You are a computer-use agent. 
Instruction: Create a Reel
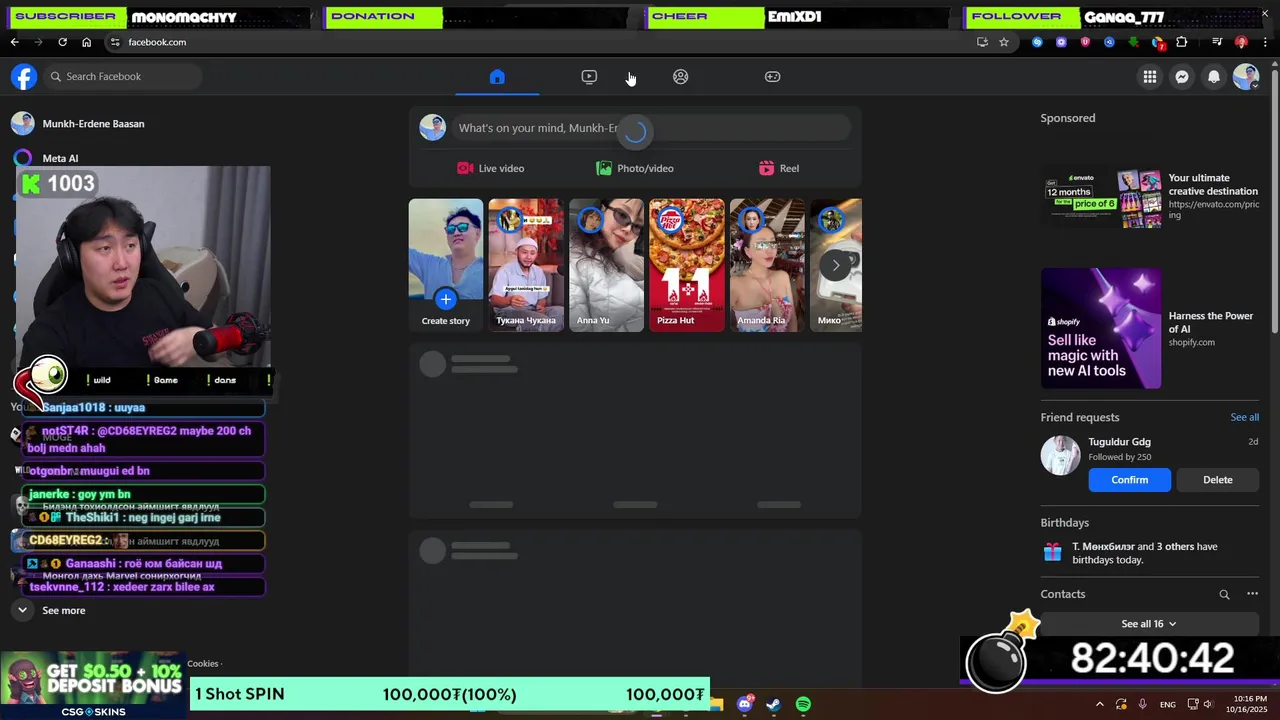779,168
